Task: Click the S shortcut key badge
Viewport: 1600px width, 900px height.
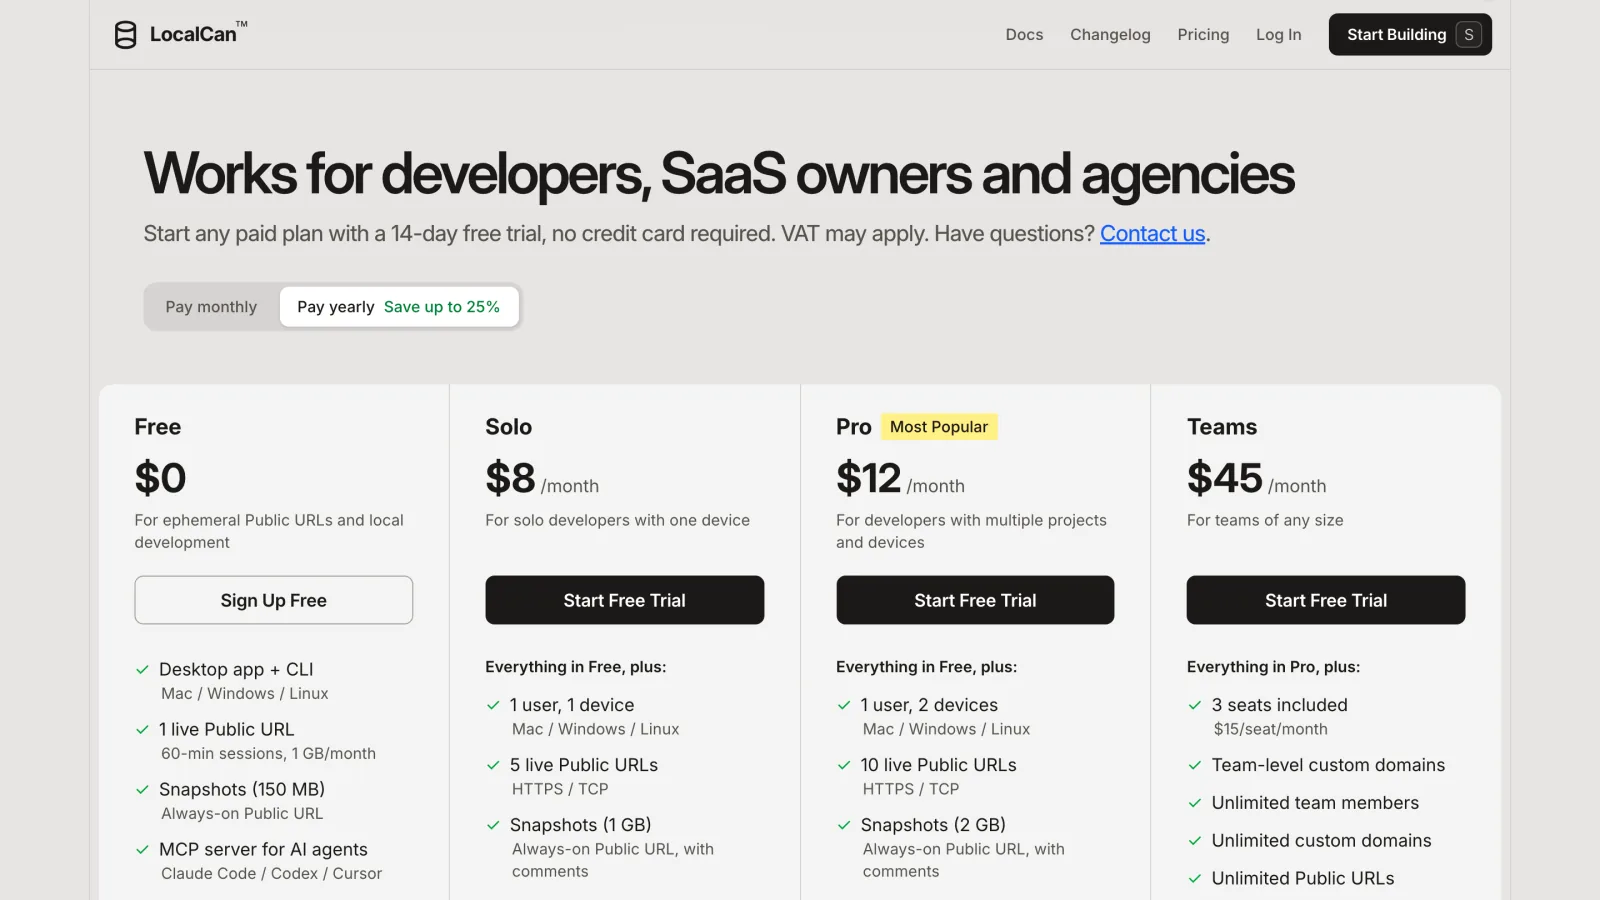Action: point(1468,35)
